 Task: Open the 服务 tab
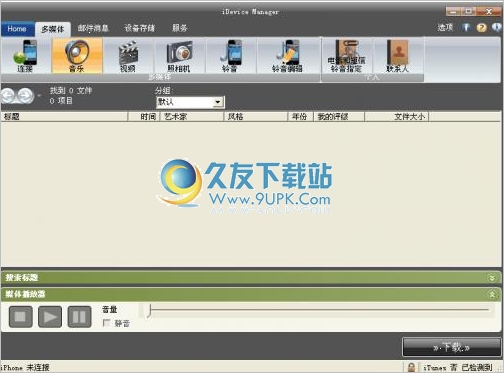pos(180,28)
